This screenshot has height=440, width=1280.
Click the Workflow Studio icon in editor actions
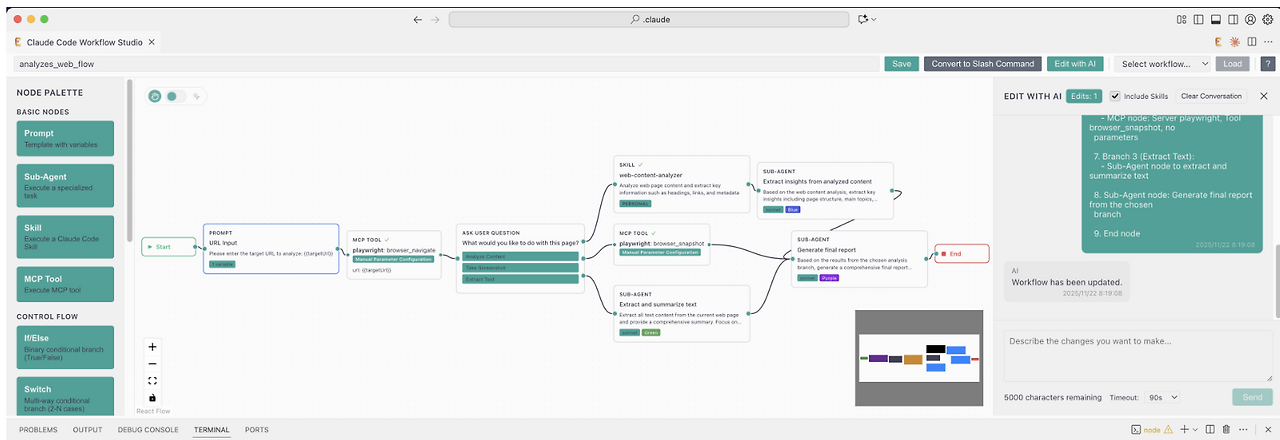[1219, 42]
